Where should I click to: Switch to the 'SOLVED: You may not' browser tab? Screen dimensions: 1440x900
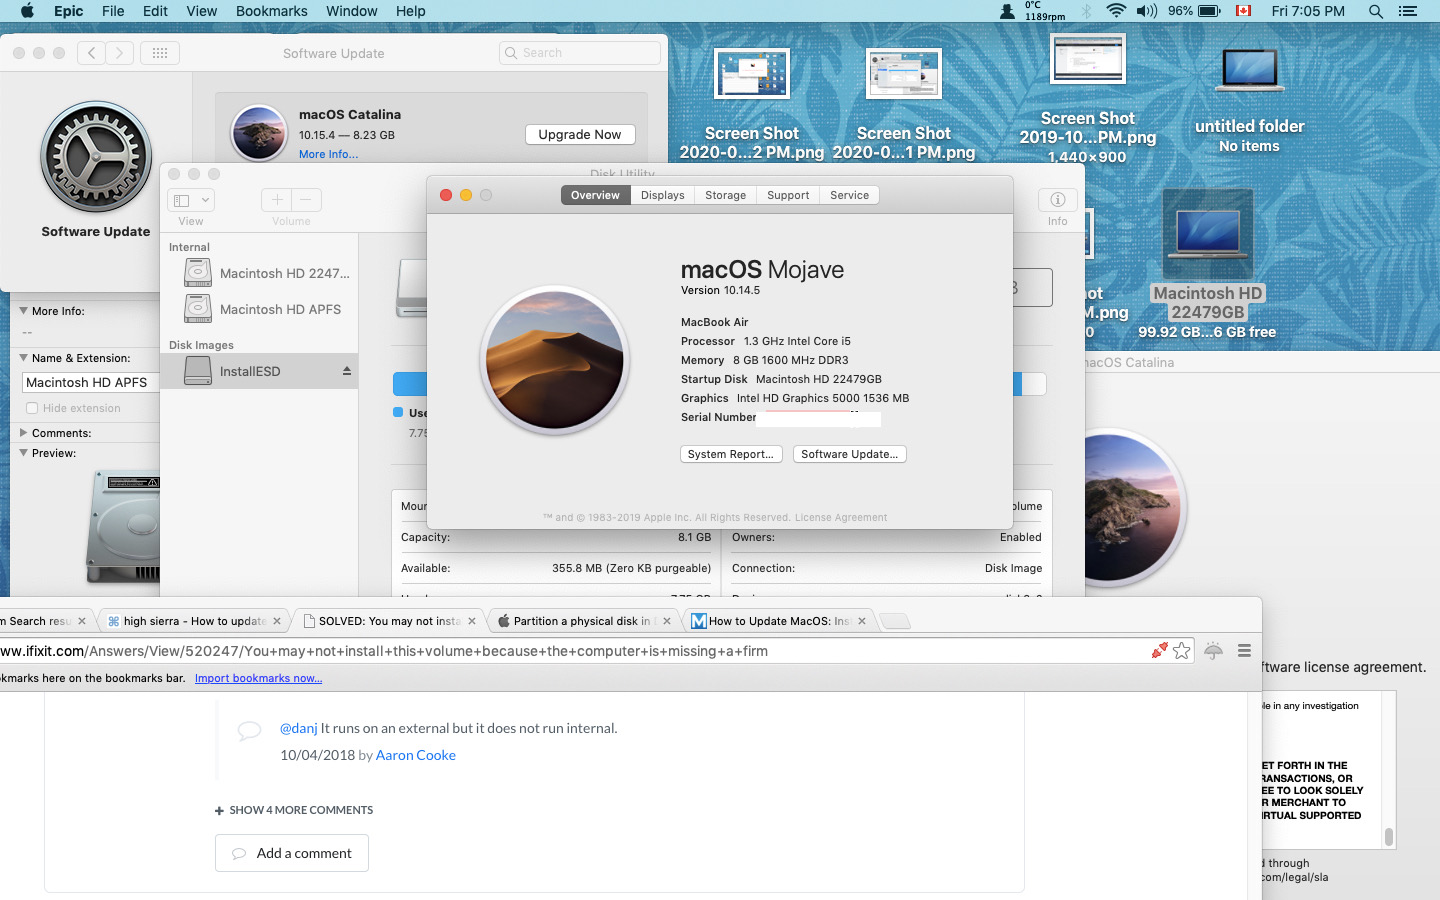[389, 621]
